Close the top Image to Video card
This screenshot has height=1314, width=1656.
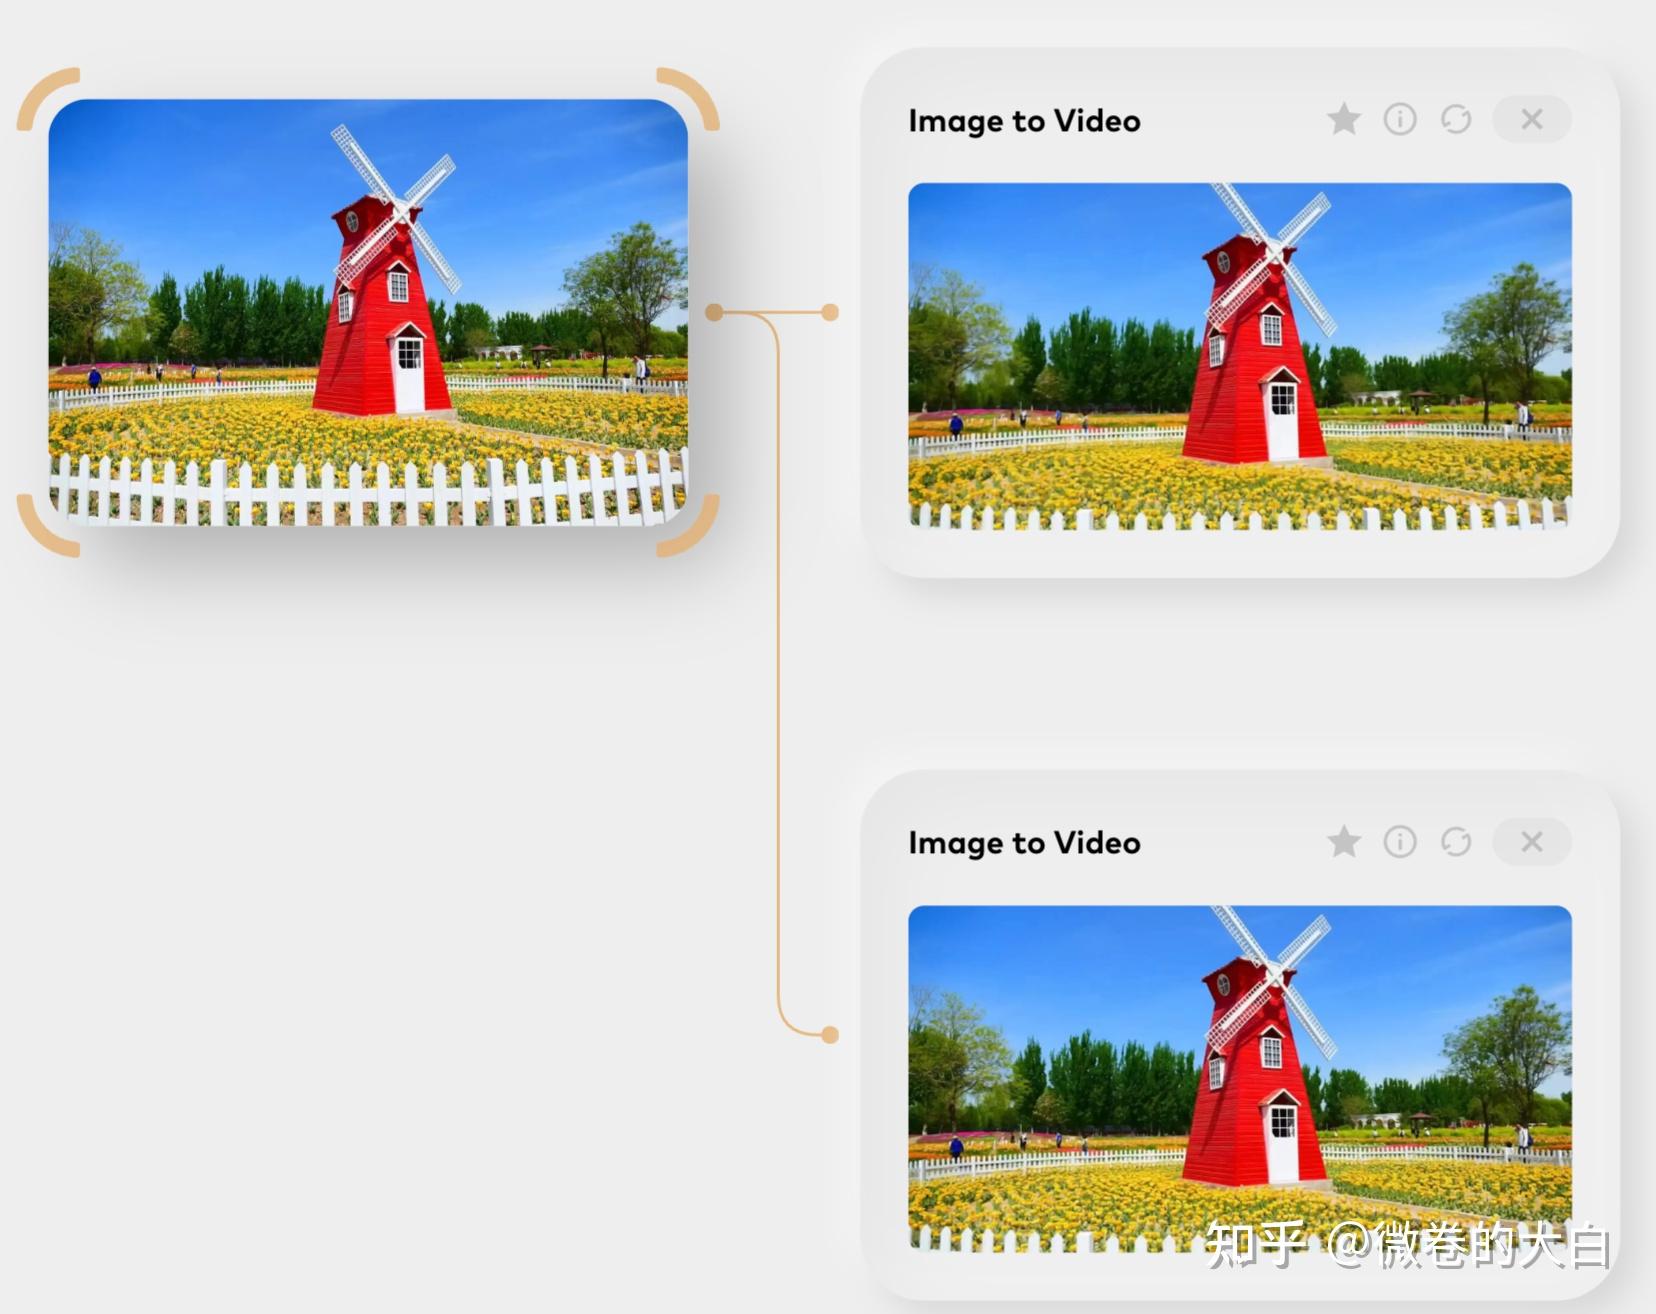(x=1532, y=120)
